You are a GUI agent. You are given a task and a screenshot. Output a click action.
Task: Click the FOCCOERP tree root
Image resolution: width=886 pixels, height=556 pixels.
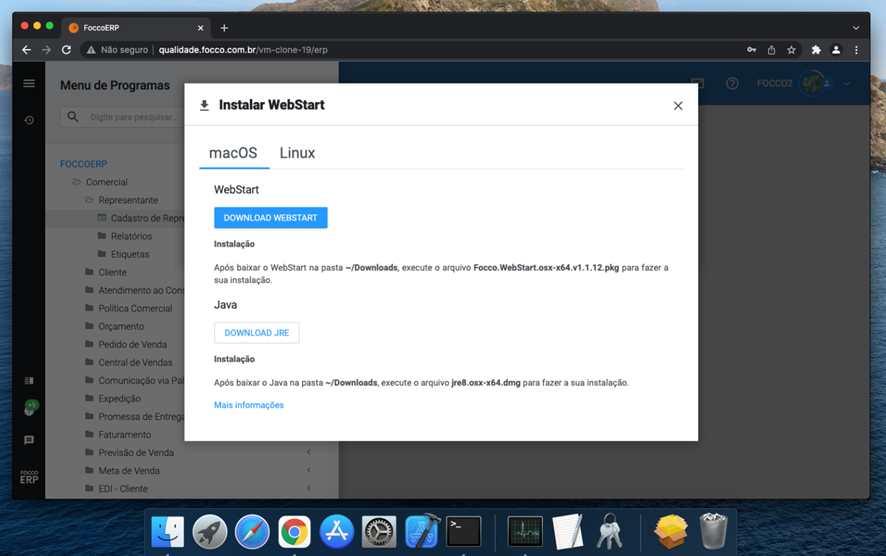click(x=84, y=164)
